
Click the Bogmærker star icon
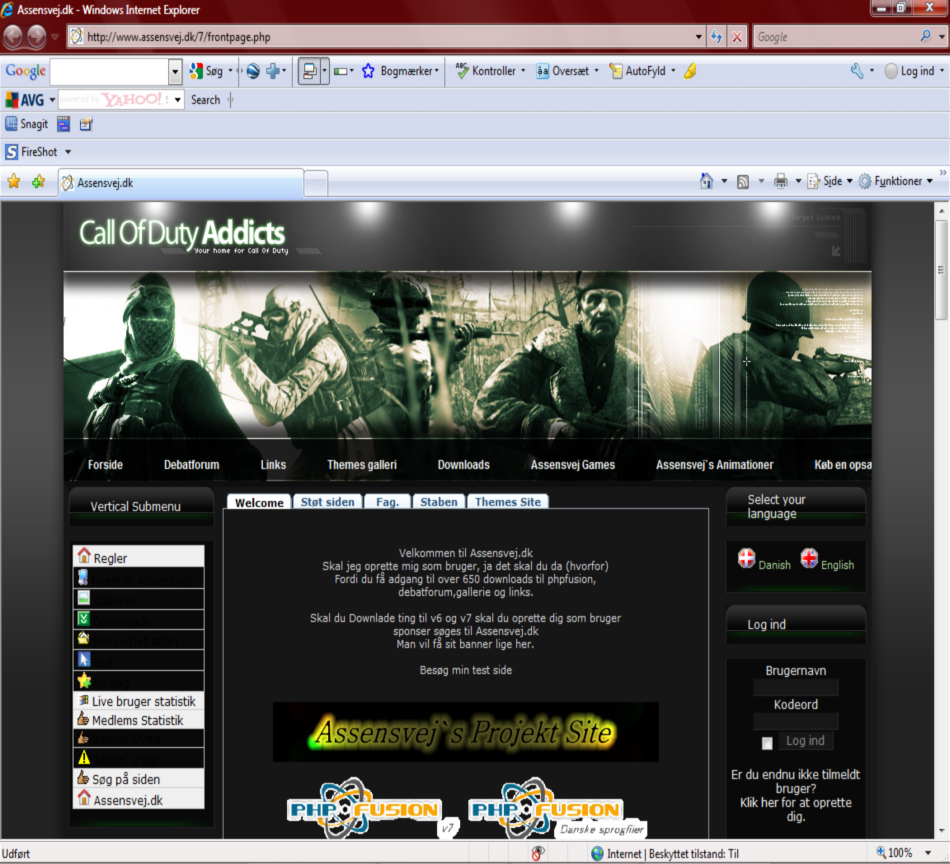(368, 71)
